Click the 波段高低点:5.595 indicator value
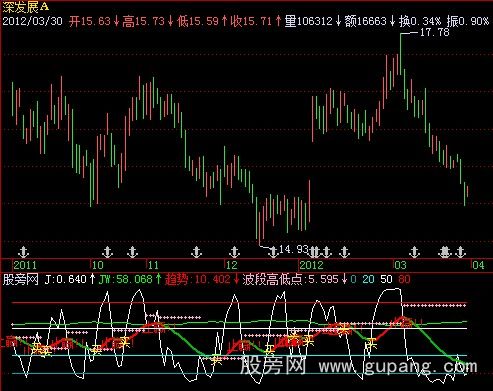493x391 pixels. pos(290,279)
